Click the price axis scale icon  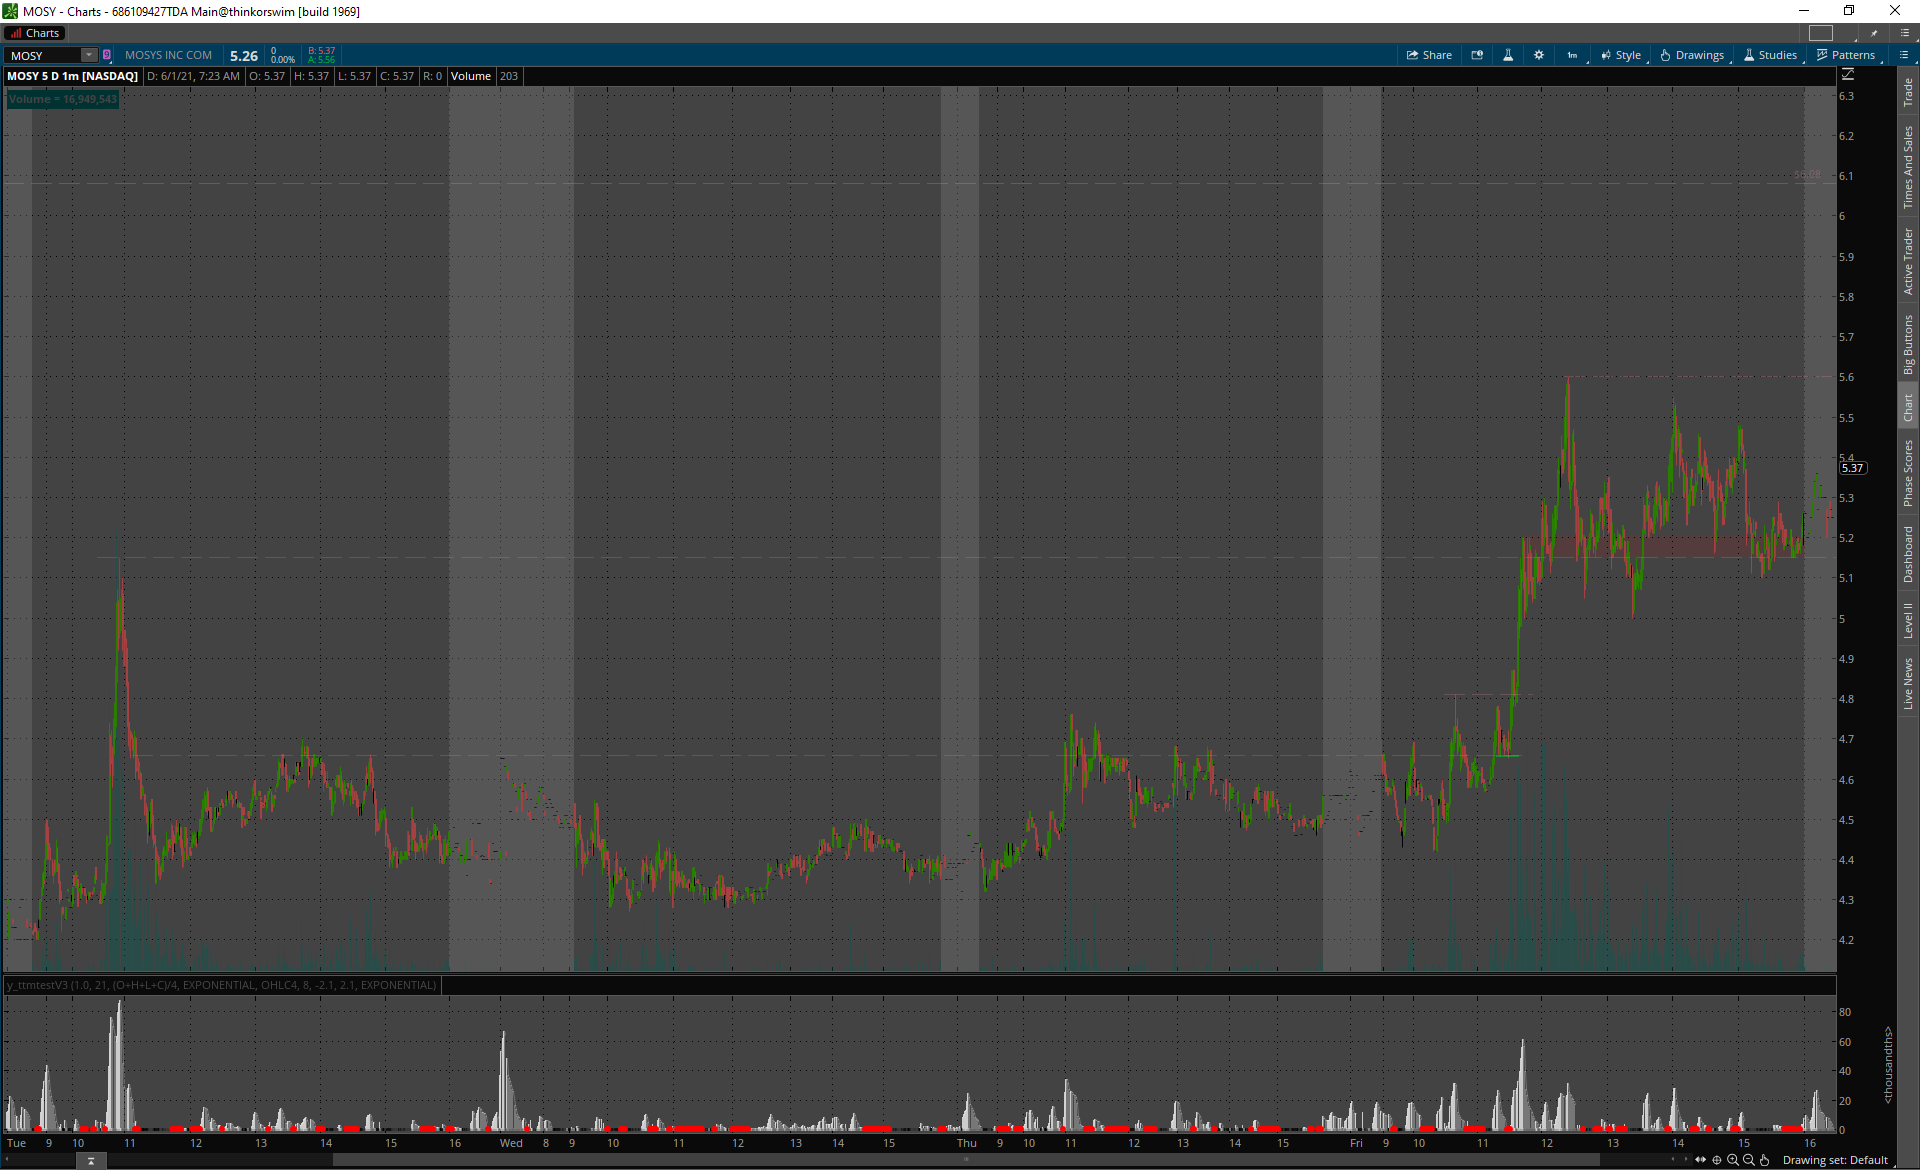pyautogui.click(x=1848, y=75)
